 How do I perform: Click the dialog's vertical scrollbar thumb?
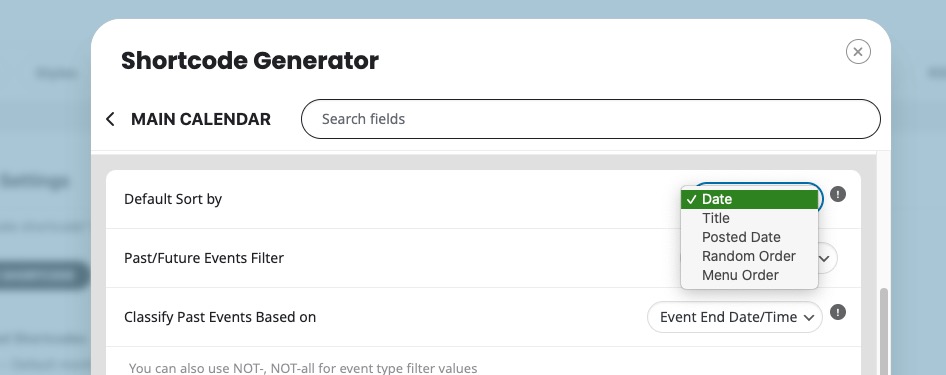click(x=884, y=332)
